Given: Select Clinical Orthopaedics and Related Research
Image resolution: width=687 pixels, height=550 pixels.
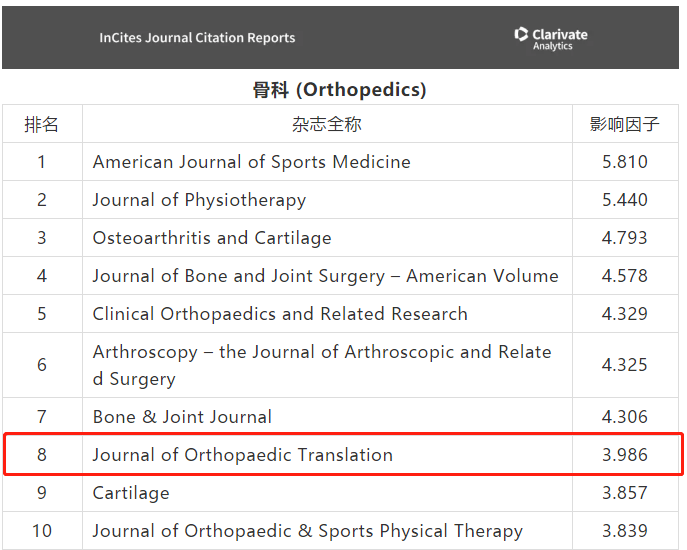Looking at the screenshot, I should pyautogui.click(x=280, y=314).
